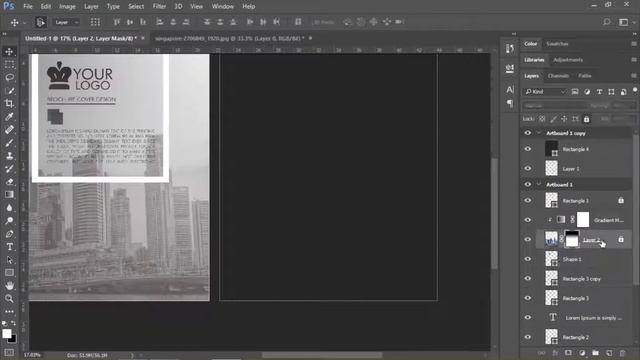
Task: Select the Rectangle shape tool
Action: [x=9, y=273]
